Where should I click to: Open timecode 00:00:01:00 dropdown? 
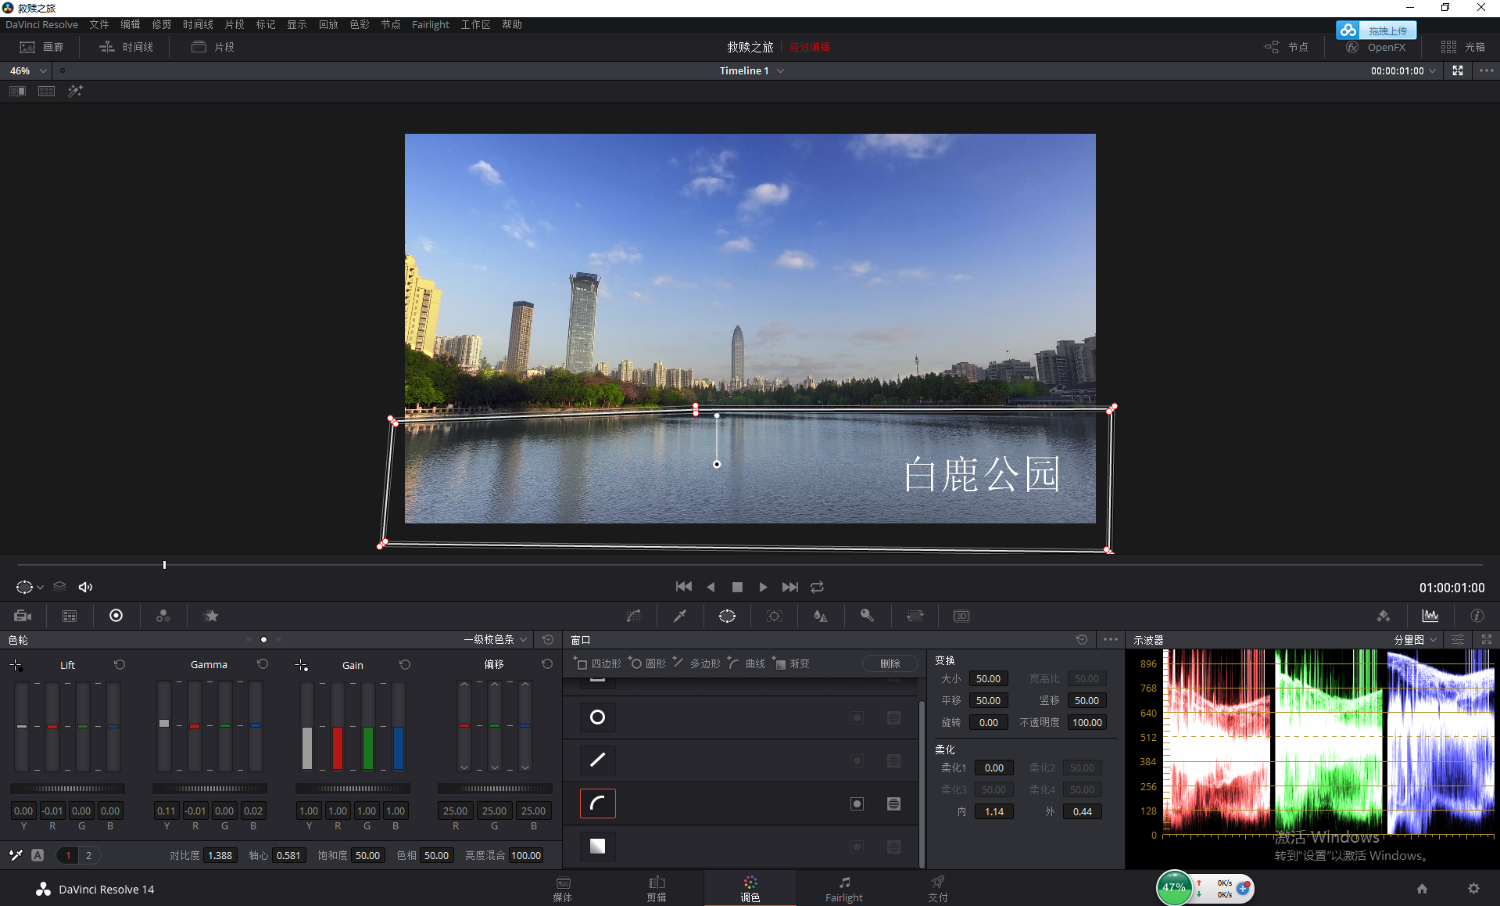click(1404, 71)
